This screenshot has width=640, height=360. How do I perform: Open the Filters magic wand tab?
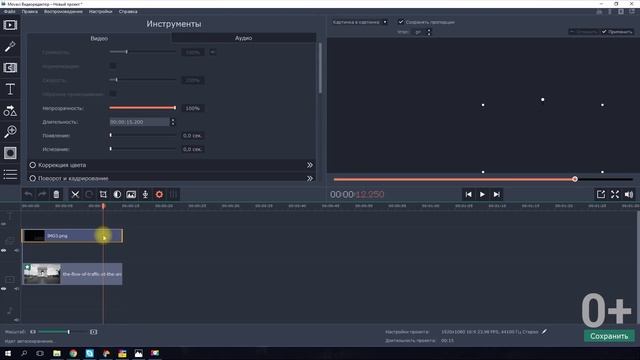pyautogui.click(x=10, y=47)
